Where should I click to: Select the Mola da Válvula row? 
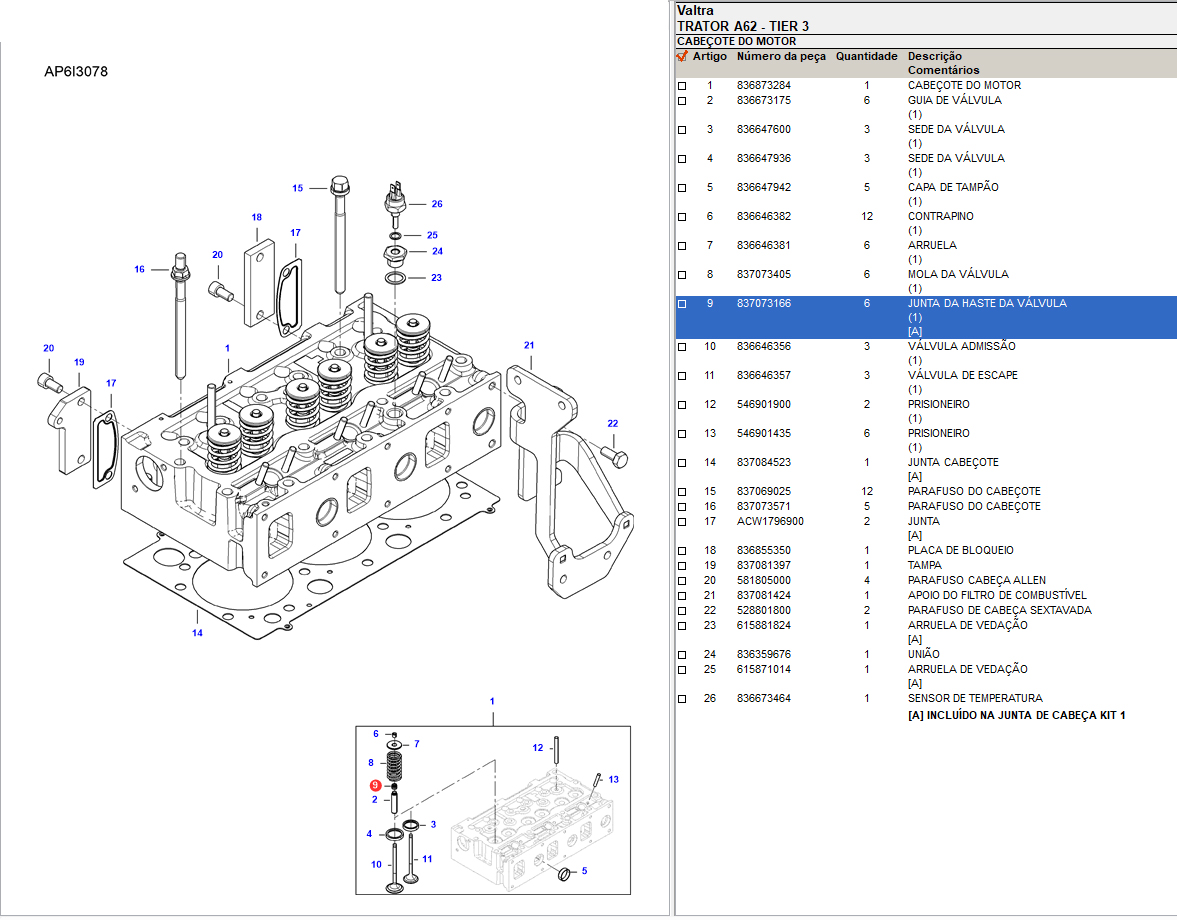[x=957, y=274]
